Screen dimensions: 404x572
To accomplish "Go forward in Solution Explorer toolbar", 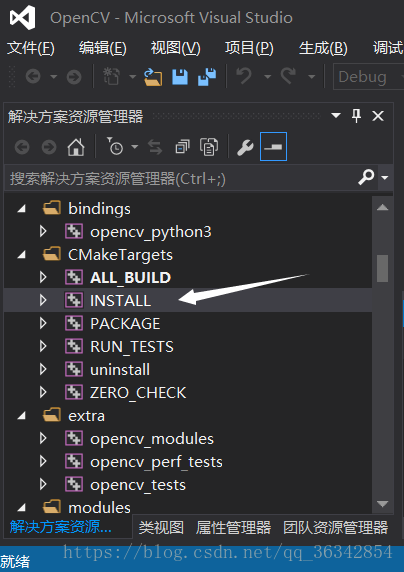I will [x=49, y=147].
